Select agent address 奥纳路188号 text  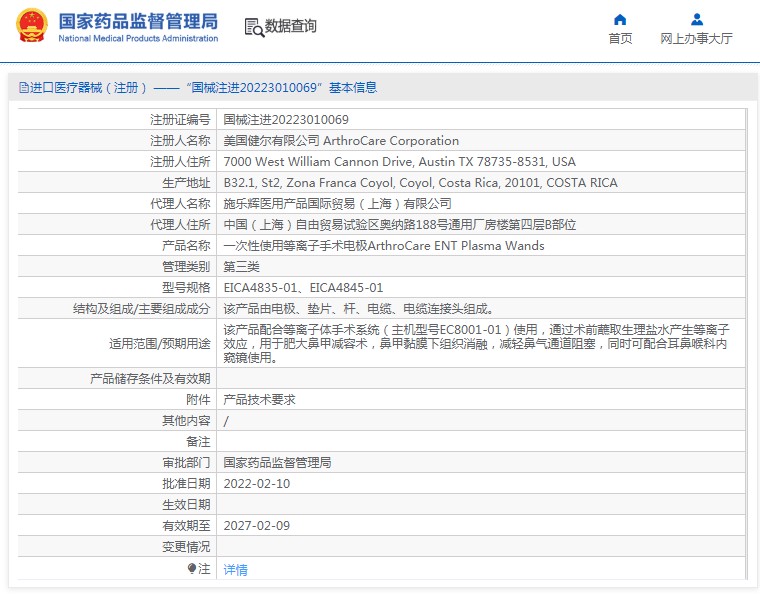pyautogui.click(x=399, y=224)
